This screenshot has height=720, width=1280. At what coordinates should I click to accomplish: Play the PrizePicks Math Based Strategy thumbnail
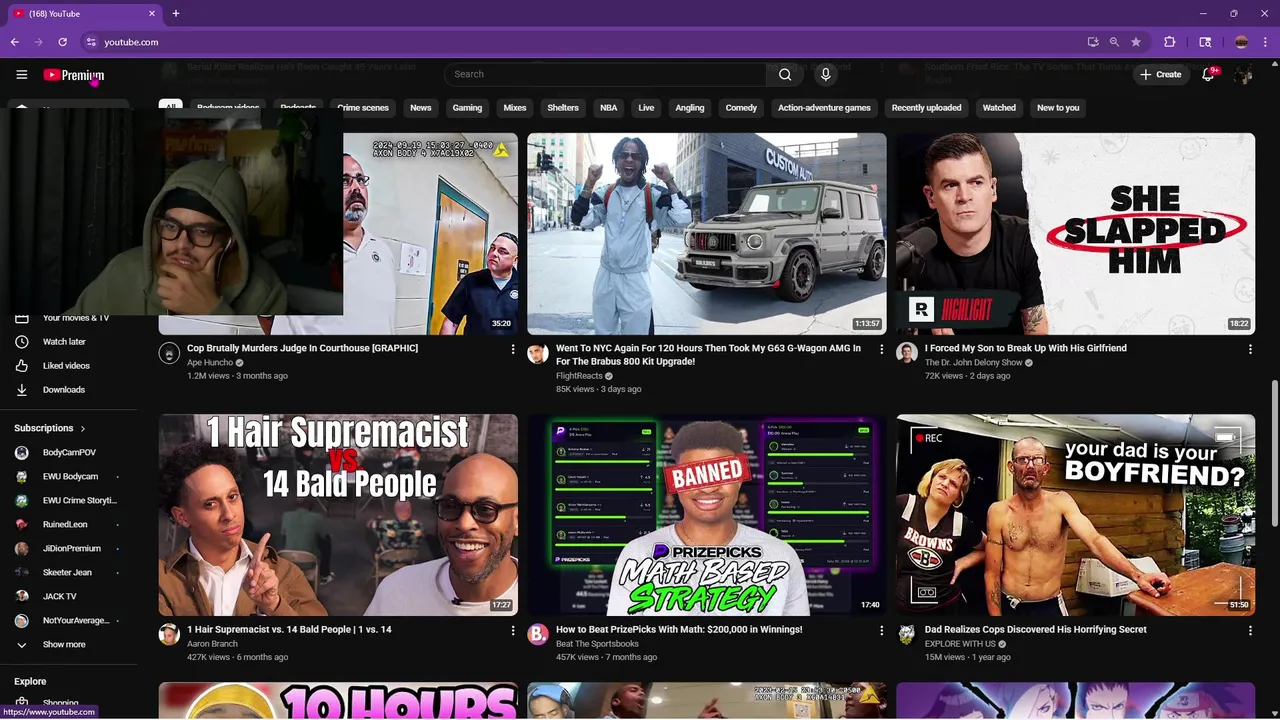pyautogui.click(x=707, y=515)
